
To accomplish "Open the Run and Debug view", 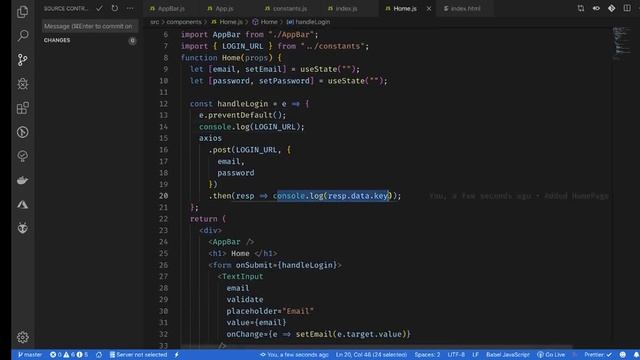I will (x=22, y=84).
